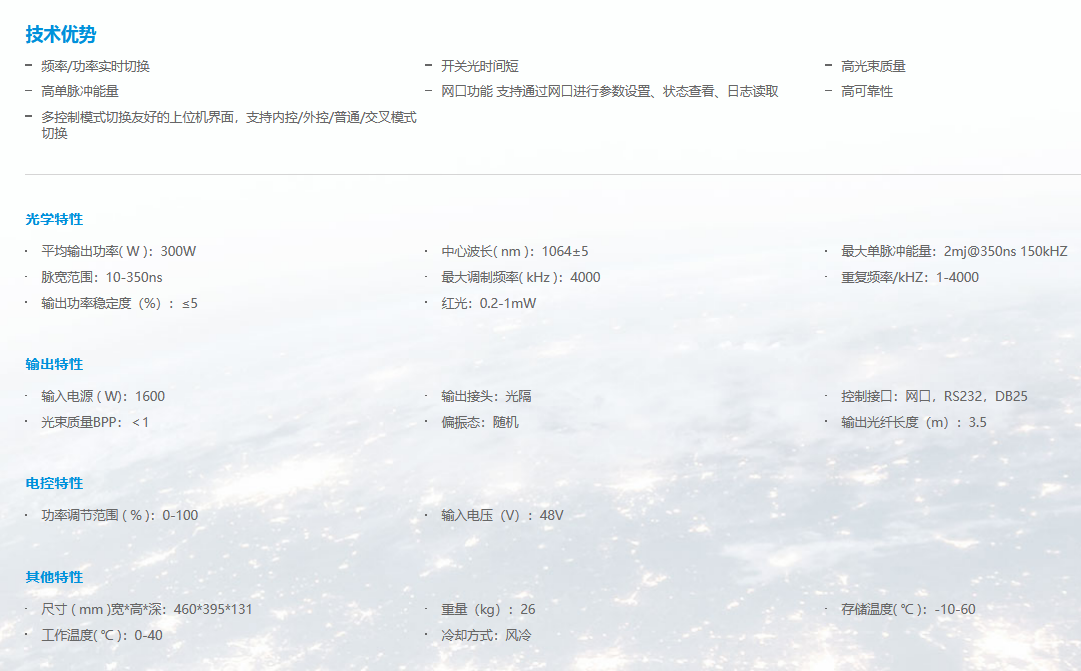Screen dimensions: 1081x671
Task: Select the 频率/功率实时切换 advantage text
Action: tap(95, 66)
